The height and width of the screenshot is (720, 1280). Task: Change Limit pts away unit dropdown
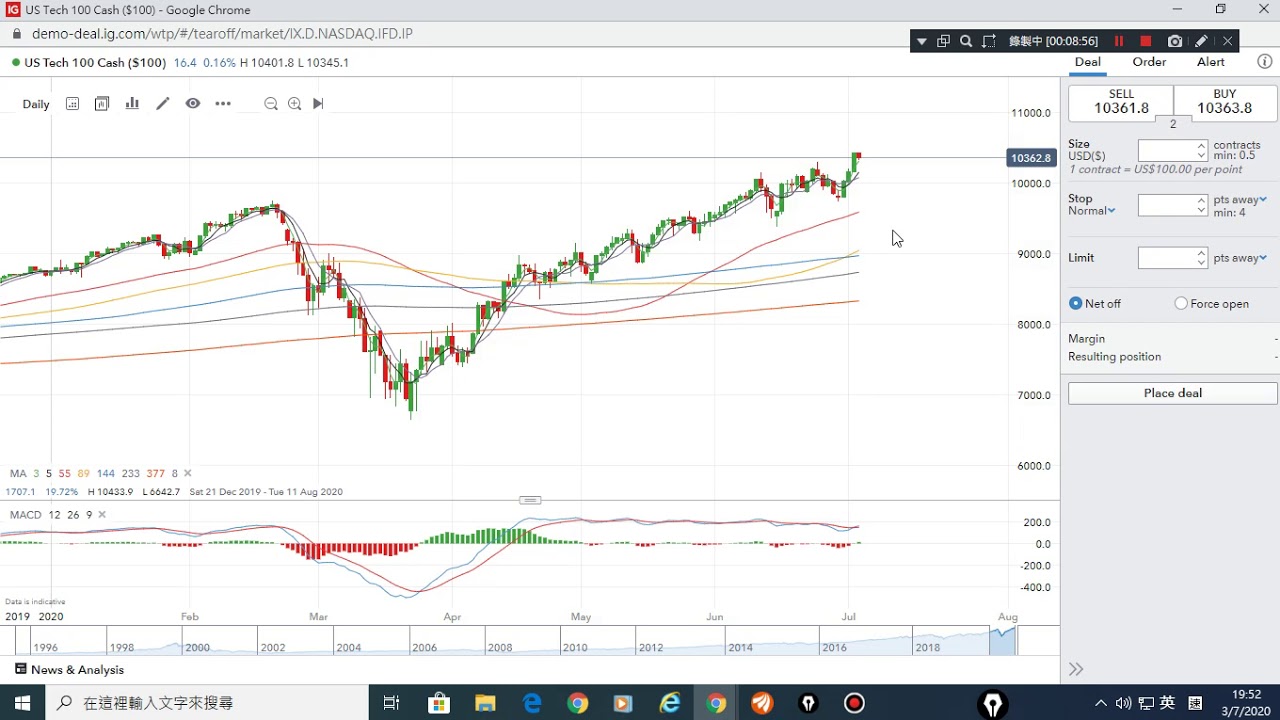pyautogui.click(x=1240, y=258)
